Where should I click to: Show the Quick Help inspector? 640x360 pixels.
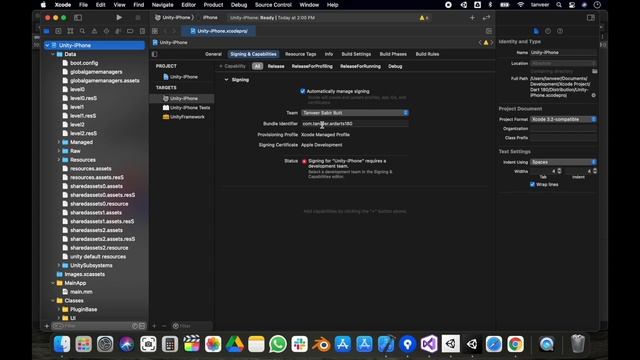click(x=560, y=31)
